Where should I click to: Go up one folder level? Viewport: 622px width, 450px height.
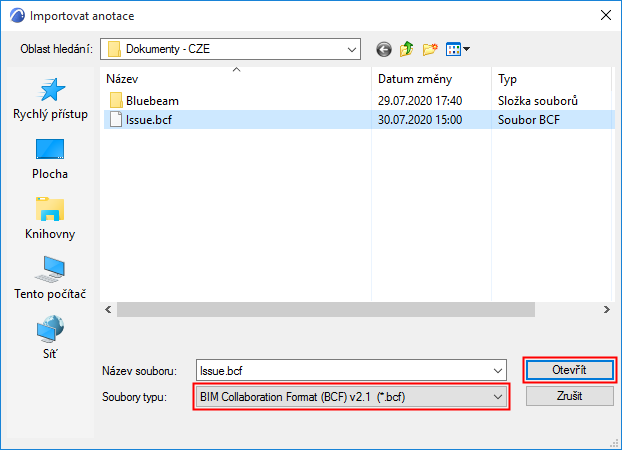click(407, 48)
